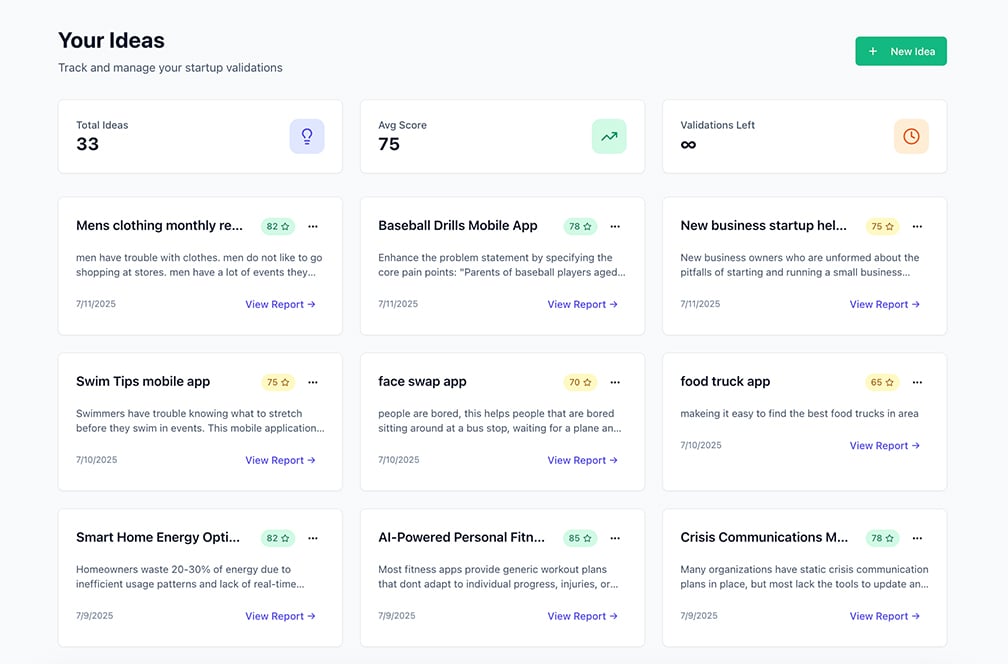The height and width of the screenshot is (665, 1008).
Task: Open View Report for New business startup
Action: pyautogui.click(x=884, y=304)
